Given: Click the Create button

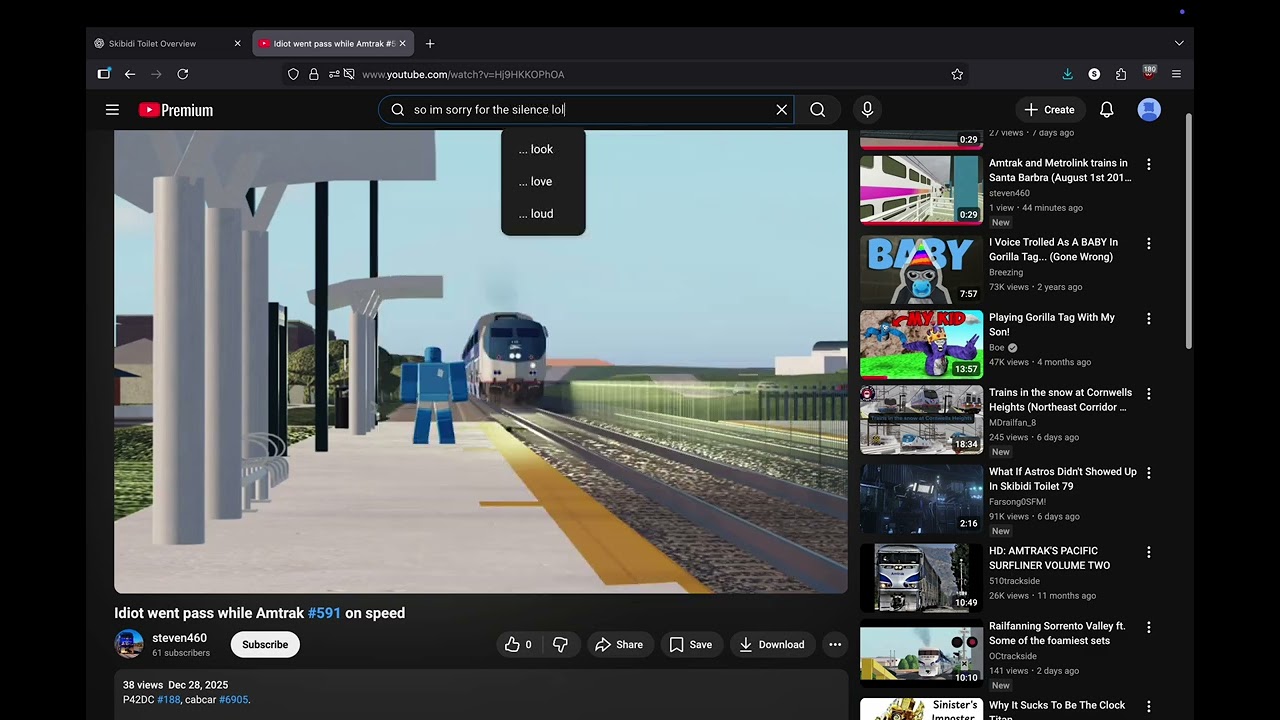Looking at the screenshot, I should click(x=1050, y=110).
